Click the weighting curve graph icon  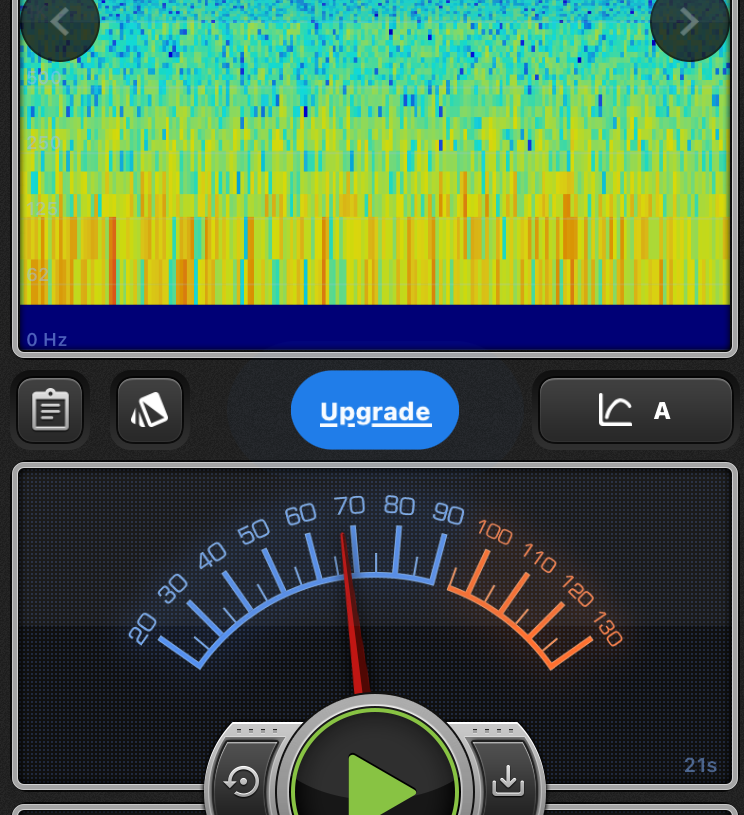point(615,410)
